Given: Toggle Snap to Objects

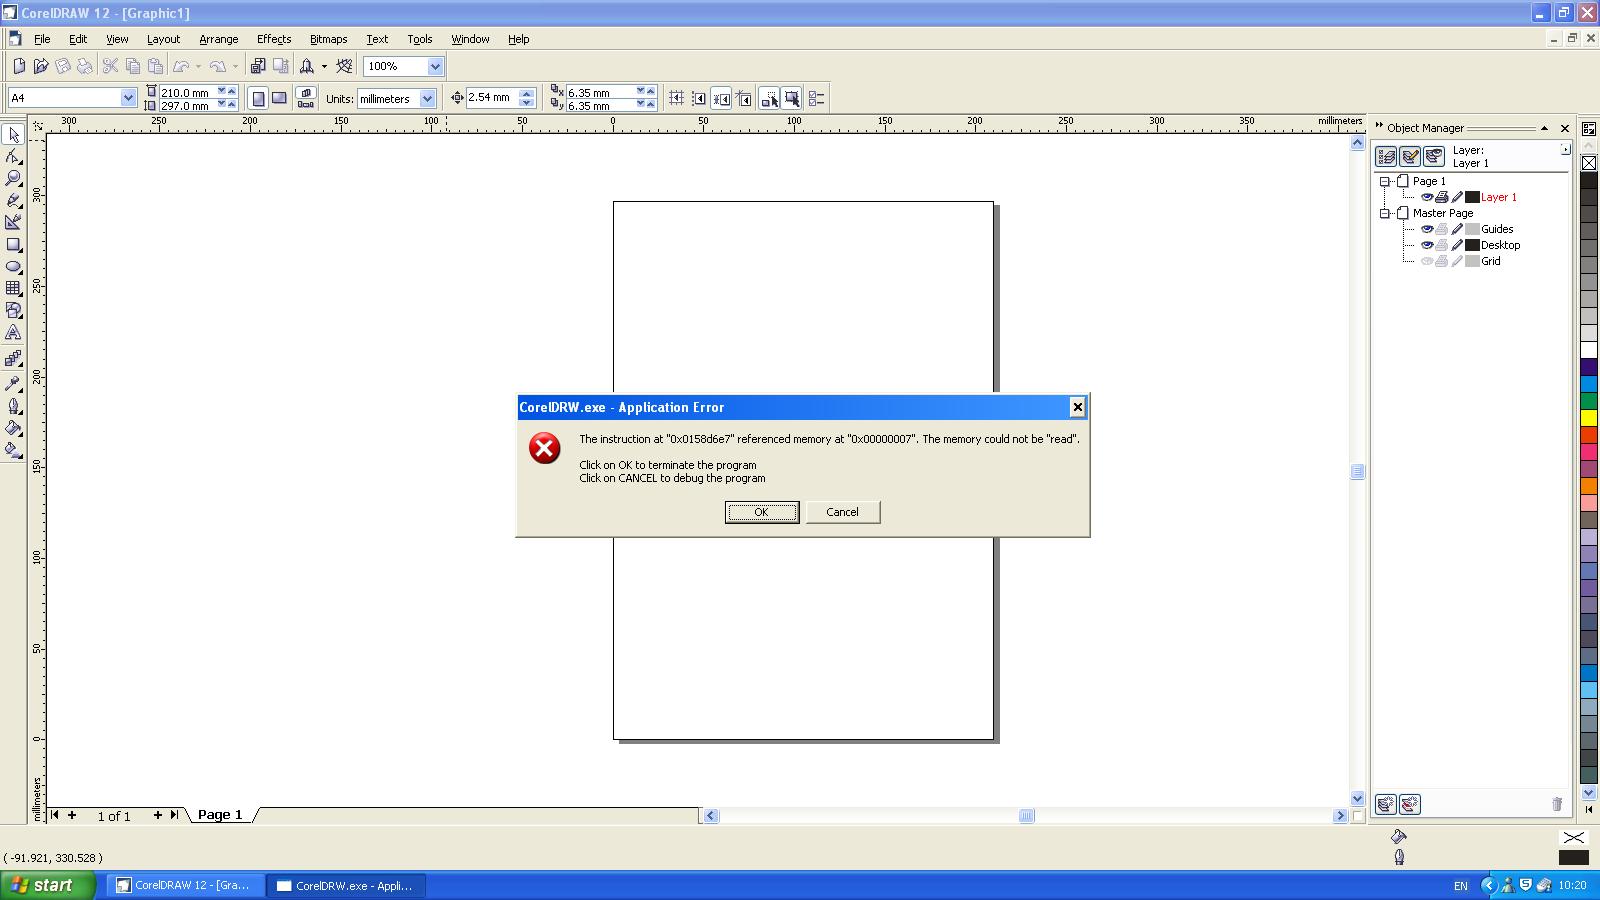Looking at the screenshot, I should (721, 98).
